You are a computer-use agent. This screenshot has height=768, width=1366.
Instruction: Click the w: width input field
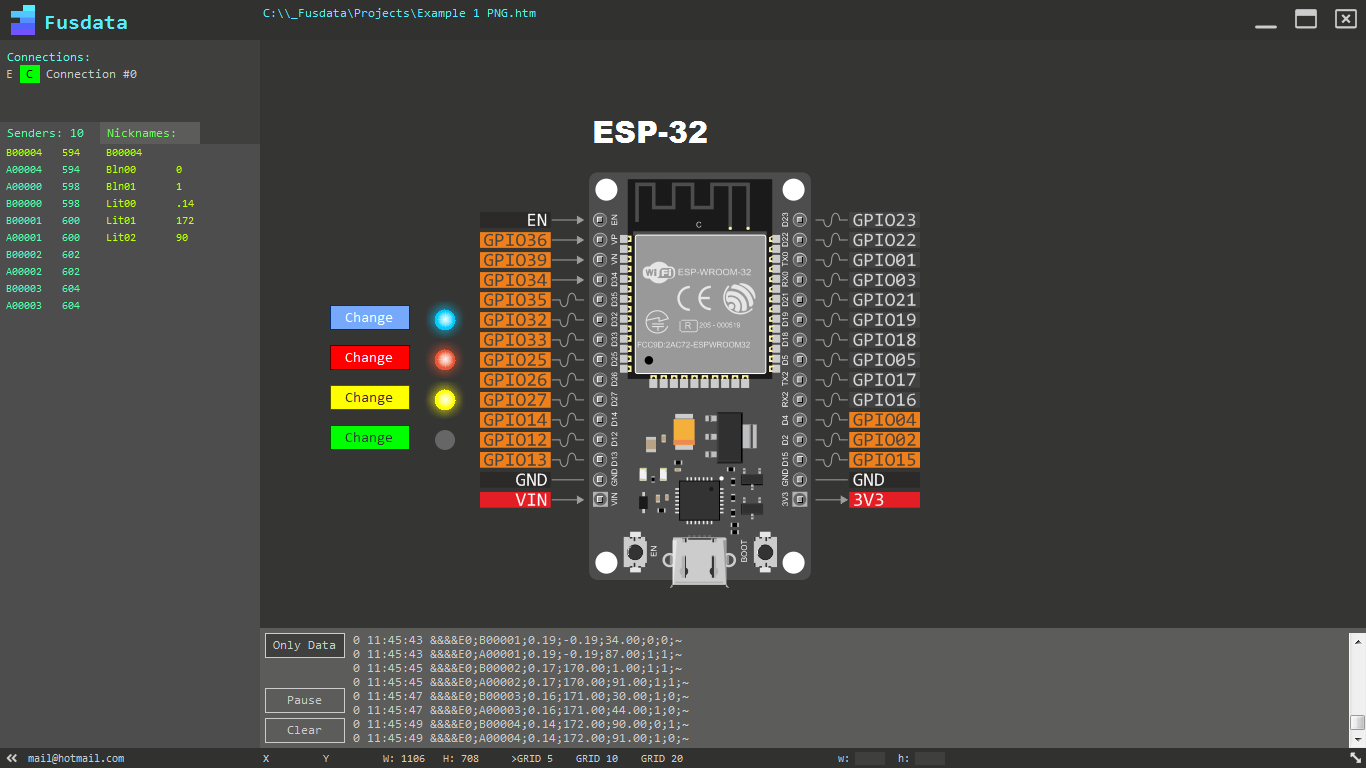(870, 758)
